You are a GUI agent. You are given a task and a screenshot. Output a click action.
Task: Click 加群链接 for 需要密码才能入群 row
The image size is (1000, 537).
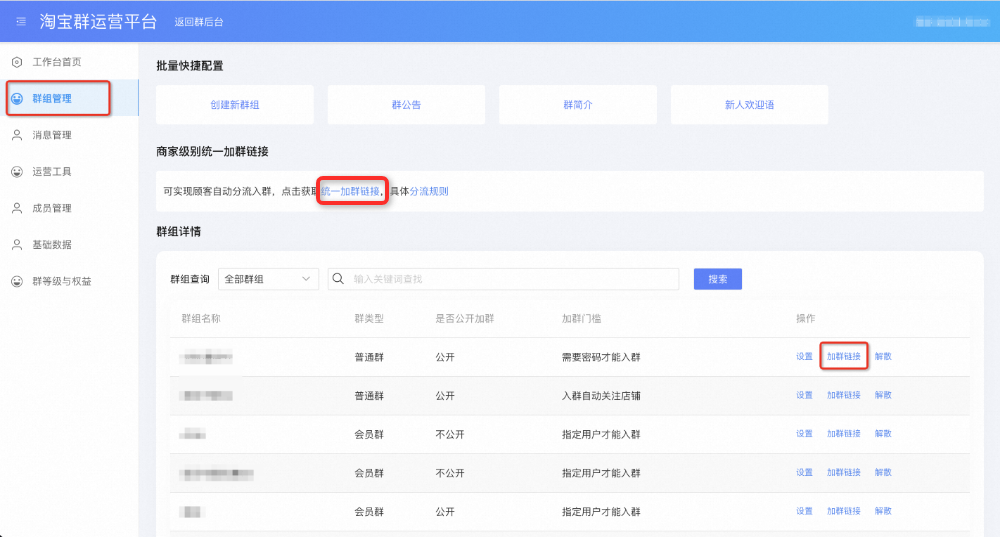(844, 357)
